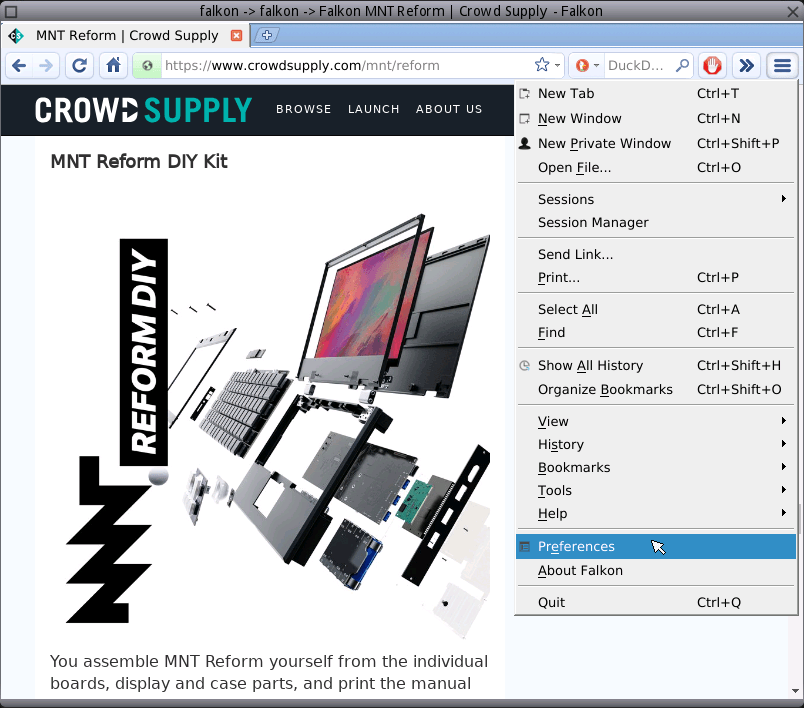Open a new tab with plus button
Image resolution: width=804 pixels, height=708 pixels.
(x=267, y=35)
